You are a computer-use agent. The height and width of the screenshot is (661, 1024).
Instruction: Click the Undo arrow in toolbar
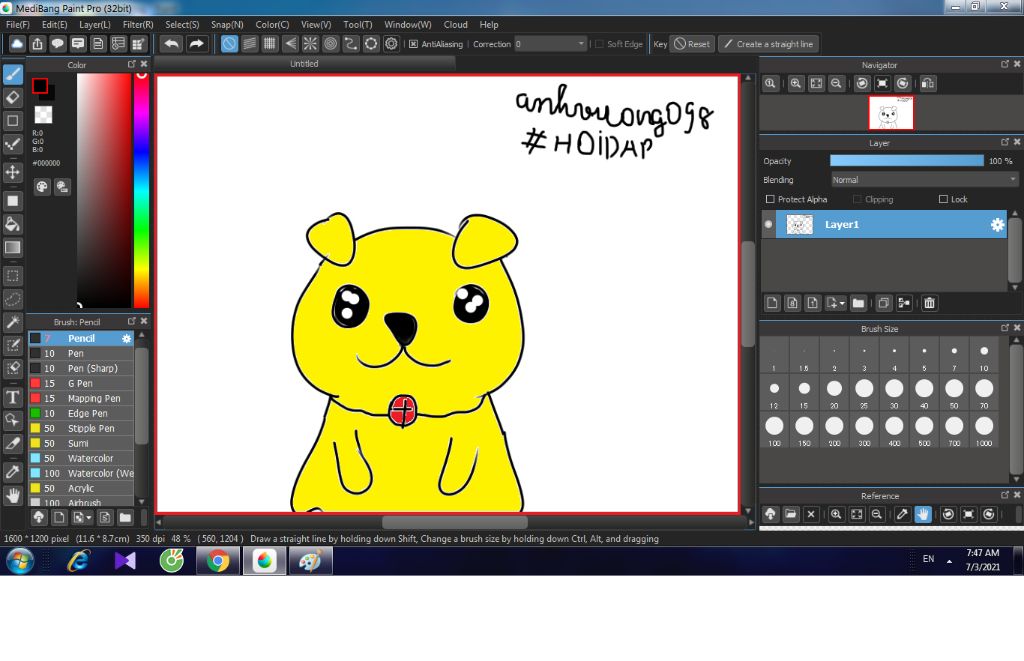(172, 44)
